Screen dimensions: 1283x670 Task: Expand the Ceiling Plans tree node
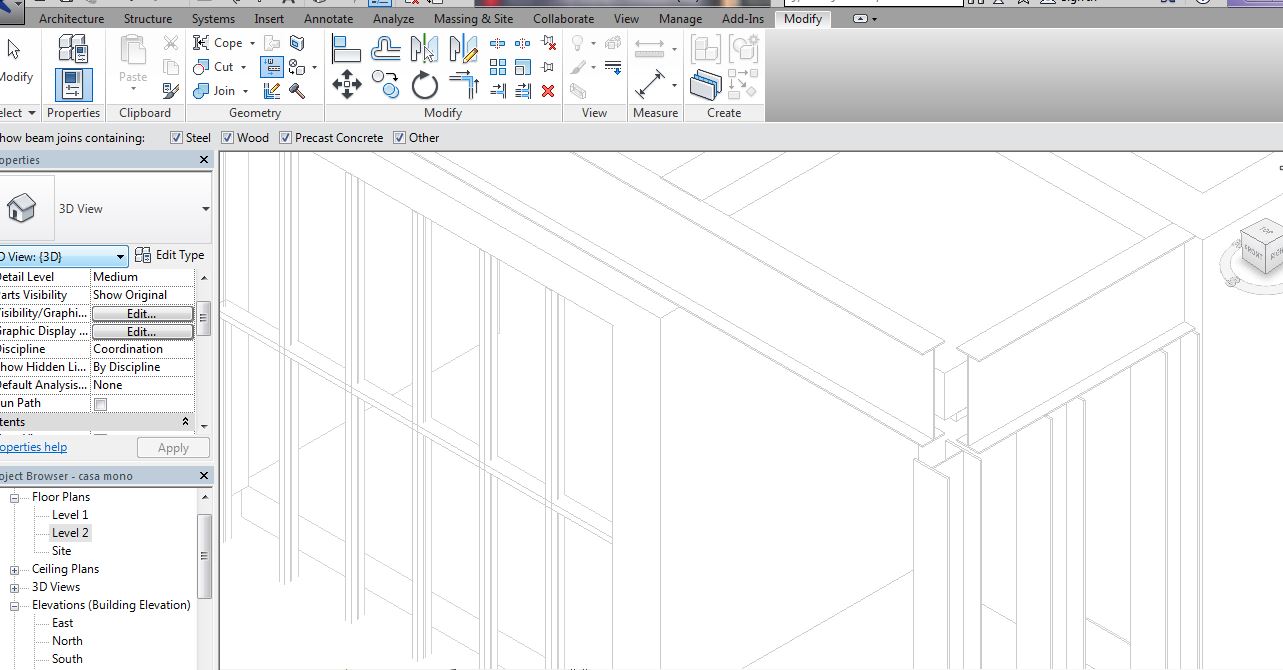15,569
